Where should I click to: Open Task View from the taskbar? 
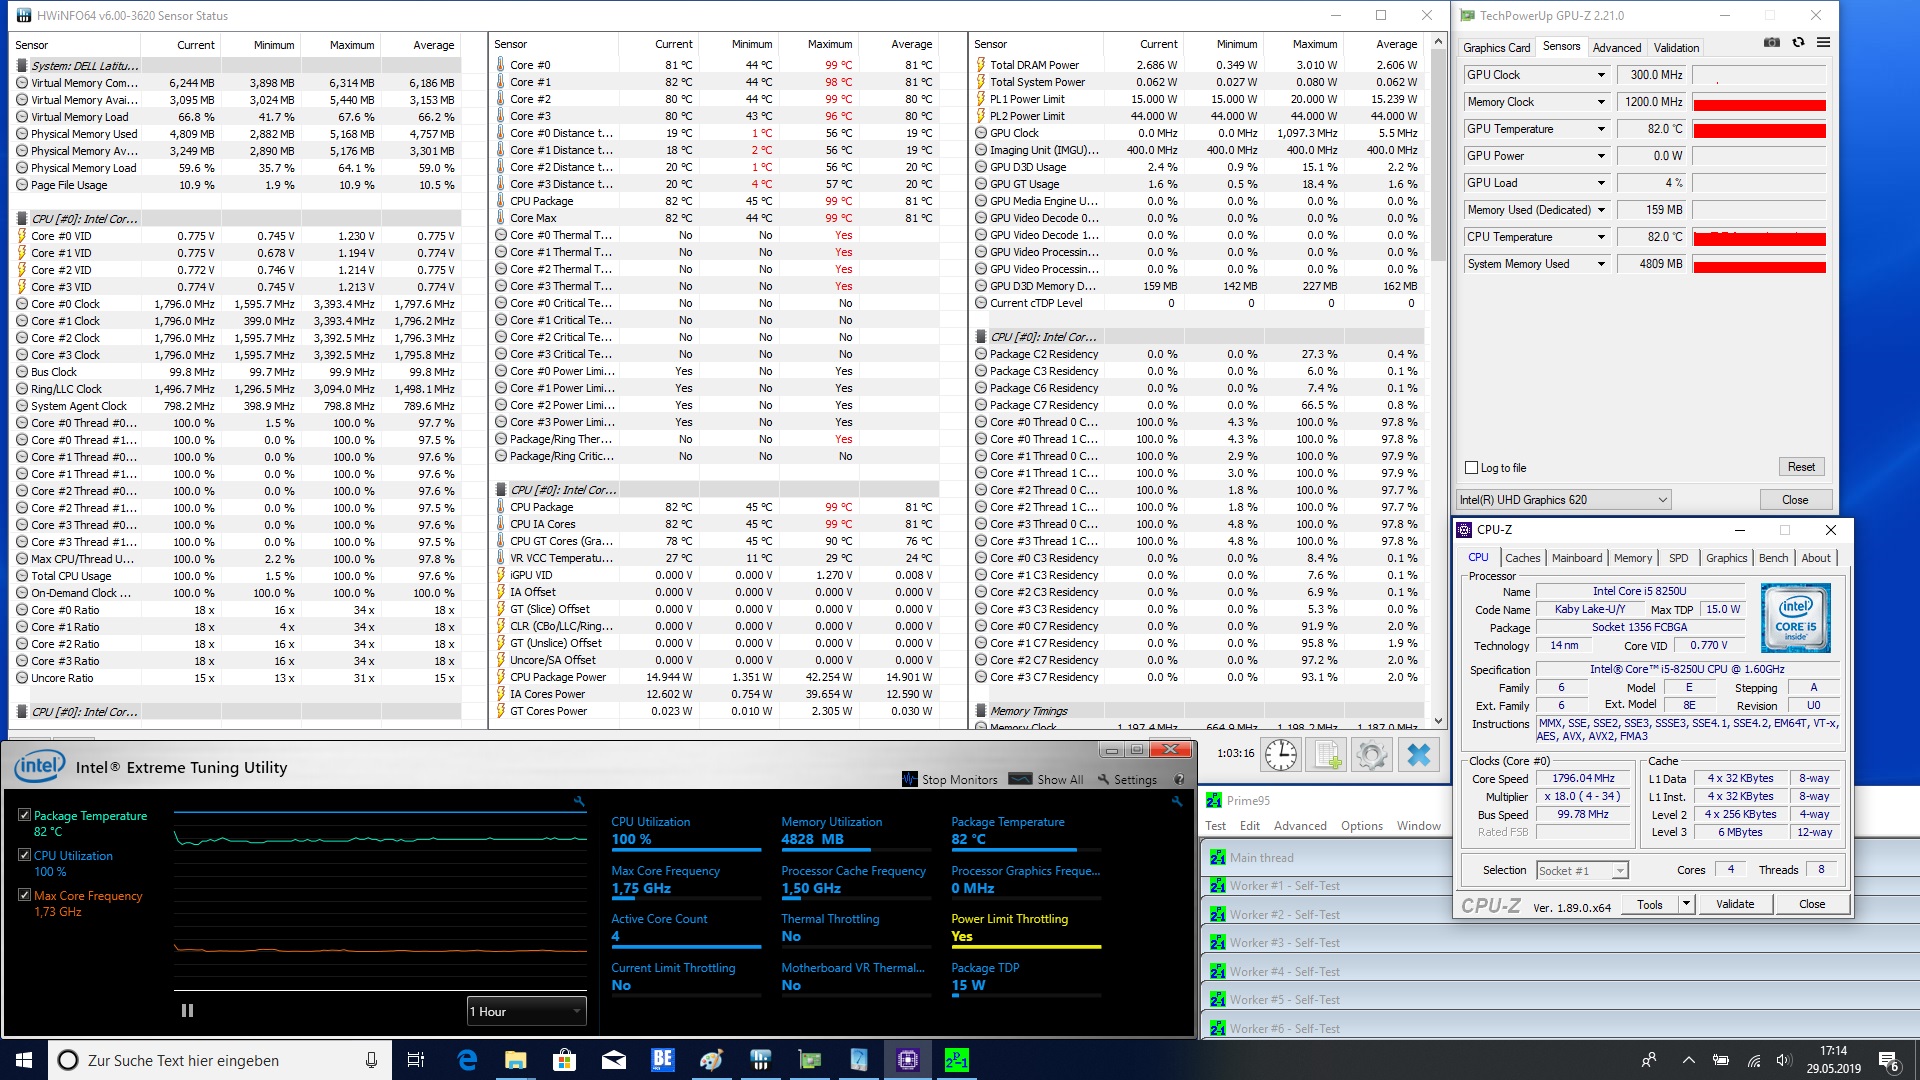click(x=416, y=1060)
